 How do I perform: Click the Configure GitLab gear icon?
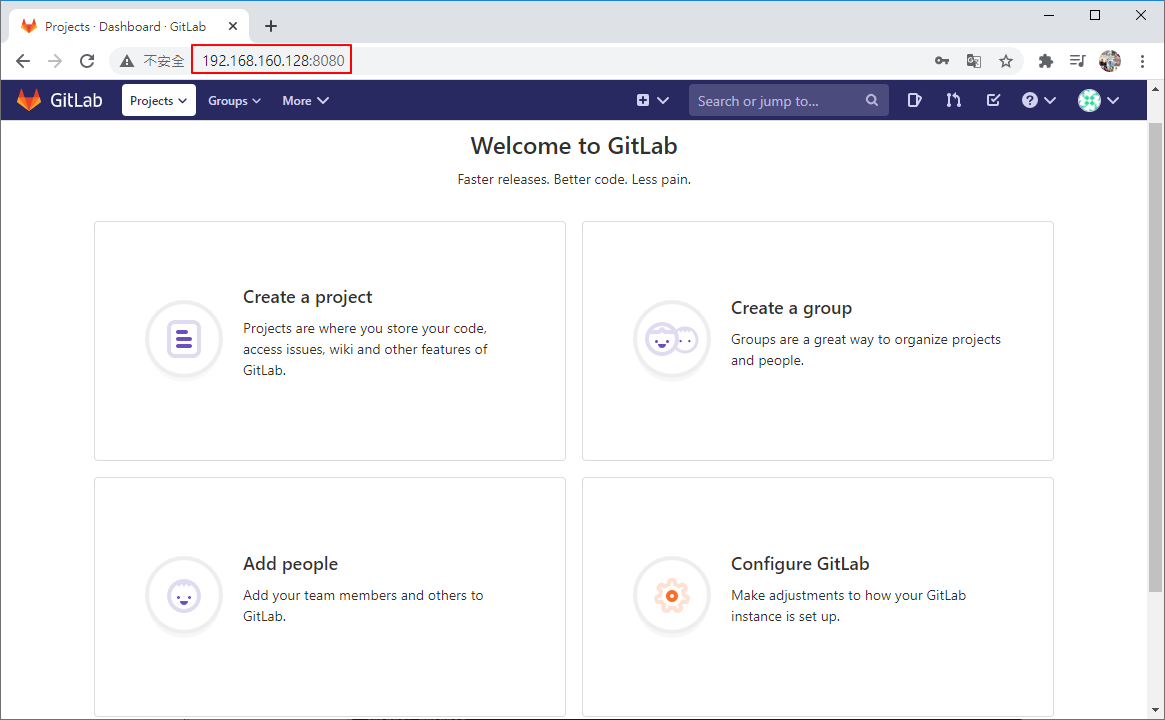click(672, 596)
